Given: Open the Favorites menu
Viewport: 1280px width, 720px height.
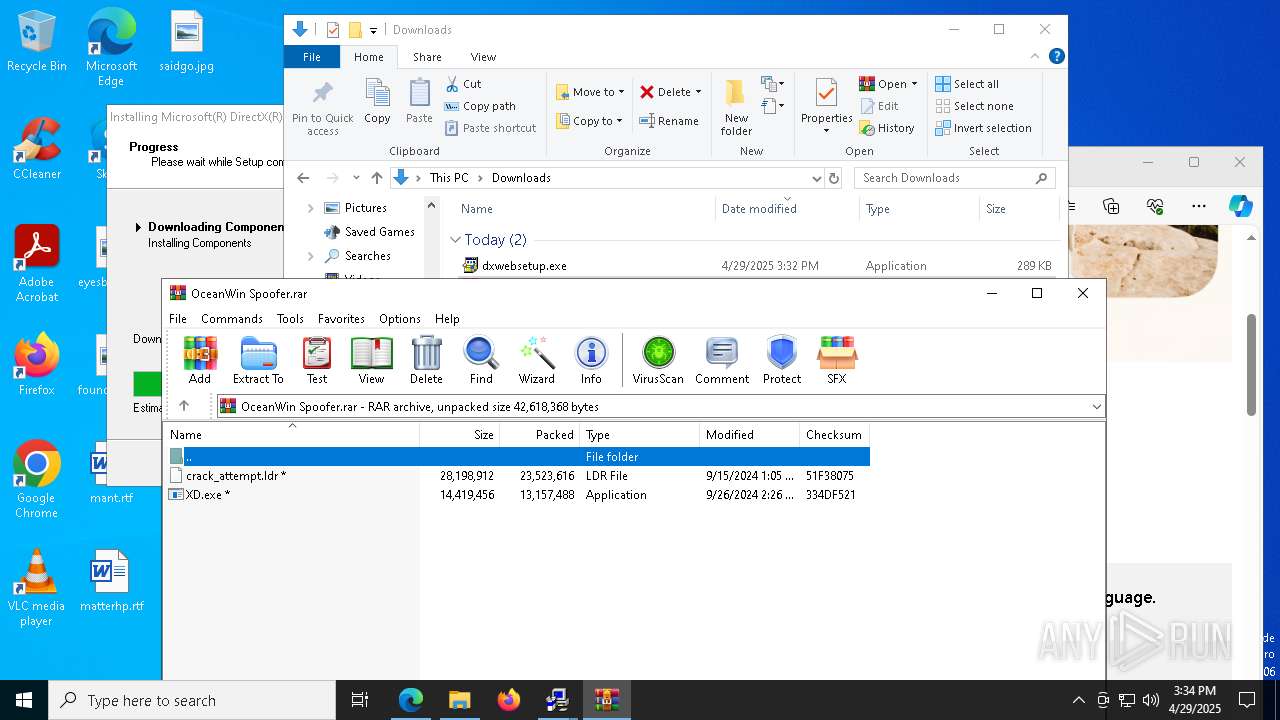Looking at the screenshot, I should pyautogui.click(x=341, y=318).
